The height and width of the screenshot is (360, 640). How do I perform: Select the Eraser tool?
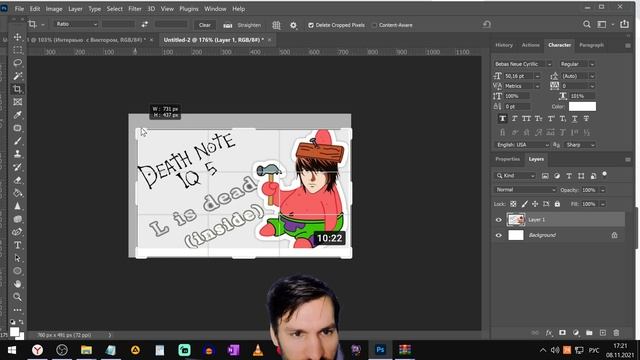coord(17,180)
